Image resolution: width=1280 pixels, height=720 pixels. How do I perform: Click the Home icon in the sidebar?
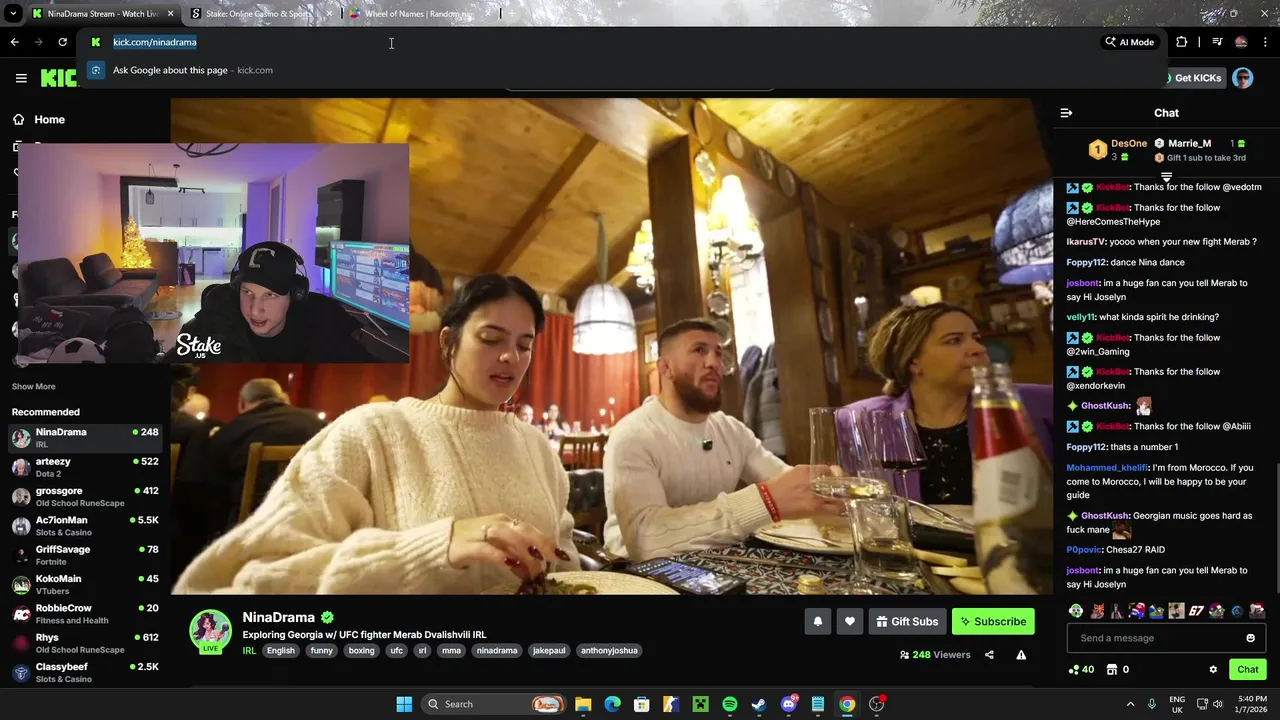tap(18, 120)
